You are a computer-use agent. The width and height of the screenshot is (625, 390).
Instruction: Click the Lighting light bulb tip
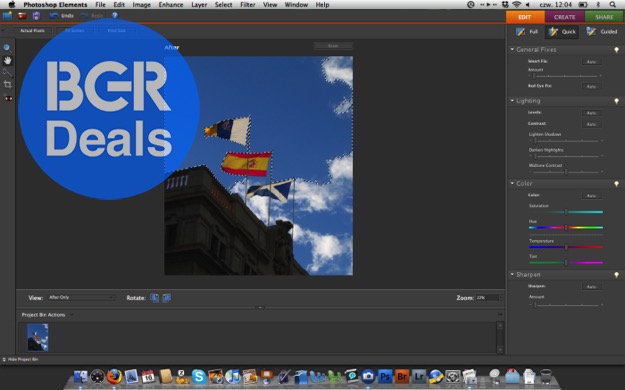click(x=617, y=101)
